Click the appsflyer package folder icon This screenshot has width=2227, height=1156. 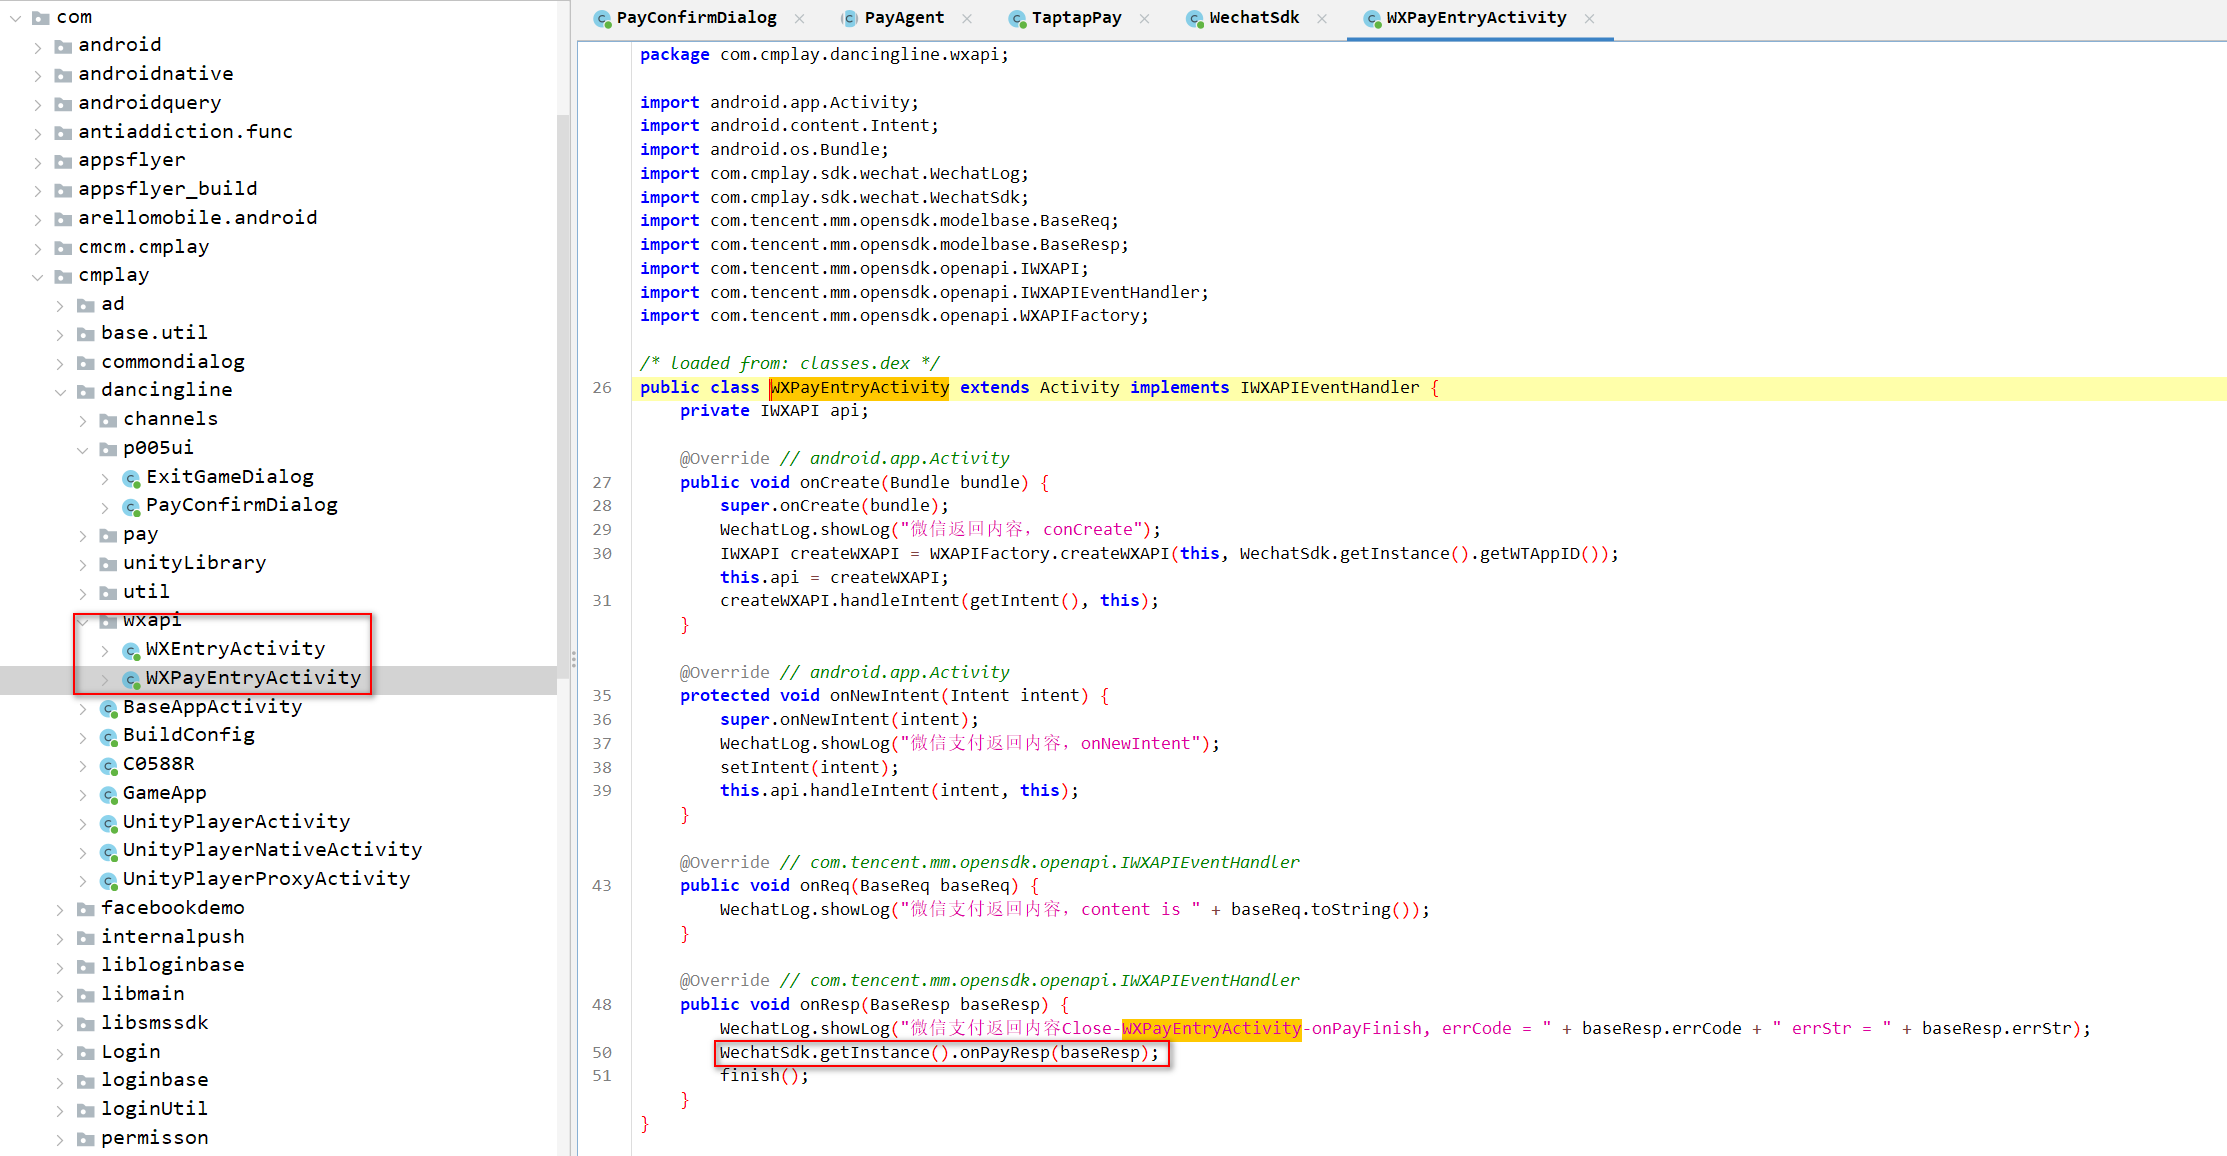pos(63,161)
